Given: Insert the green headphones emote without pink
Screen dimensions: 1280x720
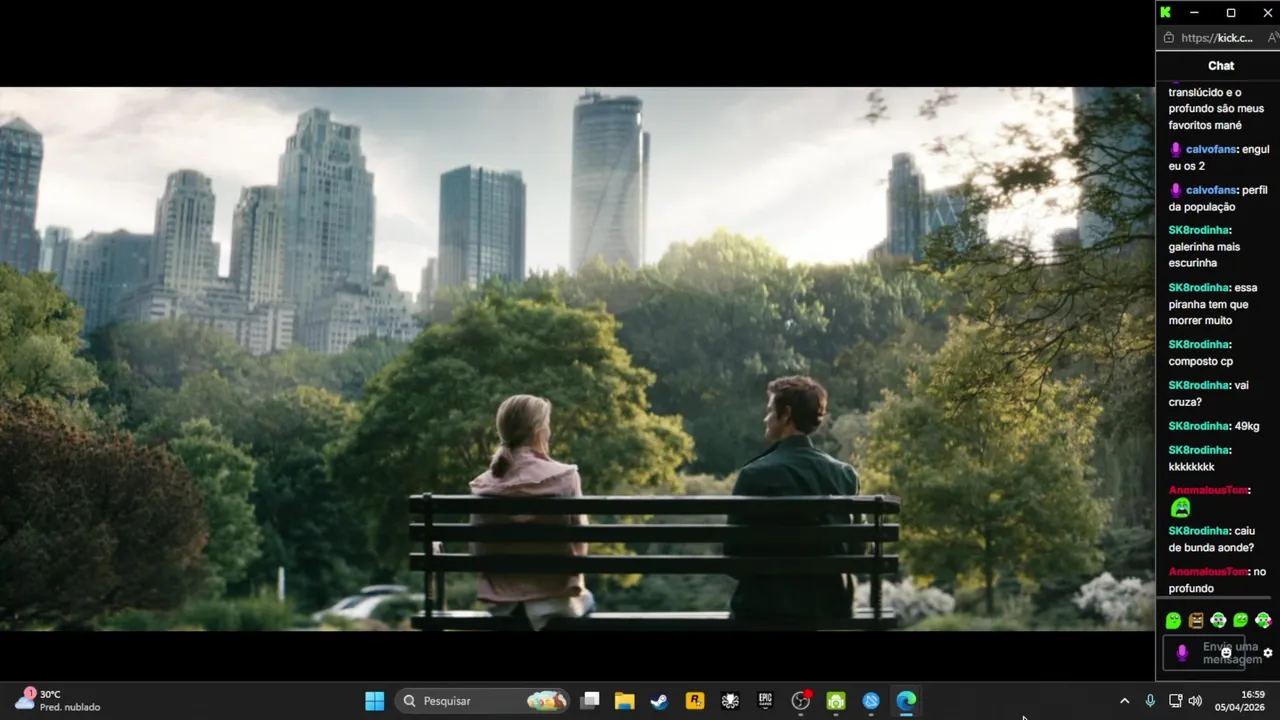Looking at the screenshot, I should [x=1218, y=621].
